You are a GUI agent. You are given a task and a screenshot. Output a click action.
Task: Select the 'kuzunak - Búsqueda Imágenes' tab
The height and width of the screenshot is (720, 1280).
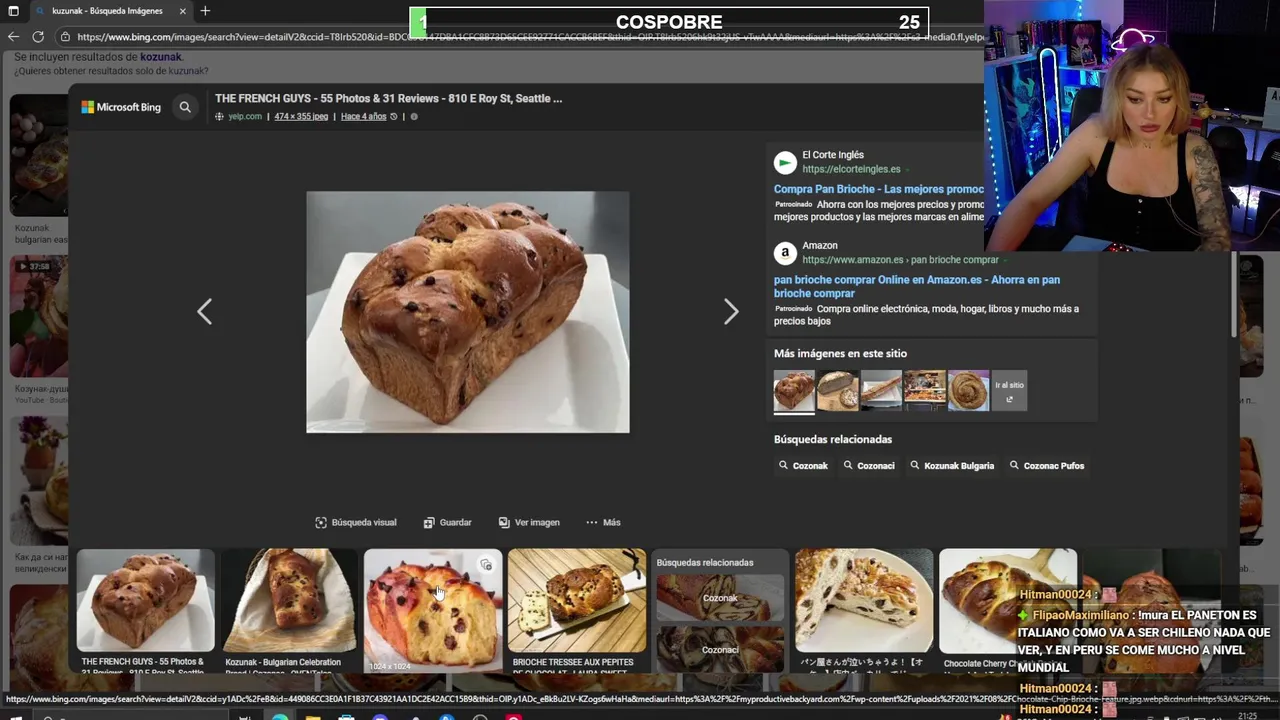point(108,11)
